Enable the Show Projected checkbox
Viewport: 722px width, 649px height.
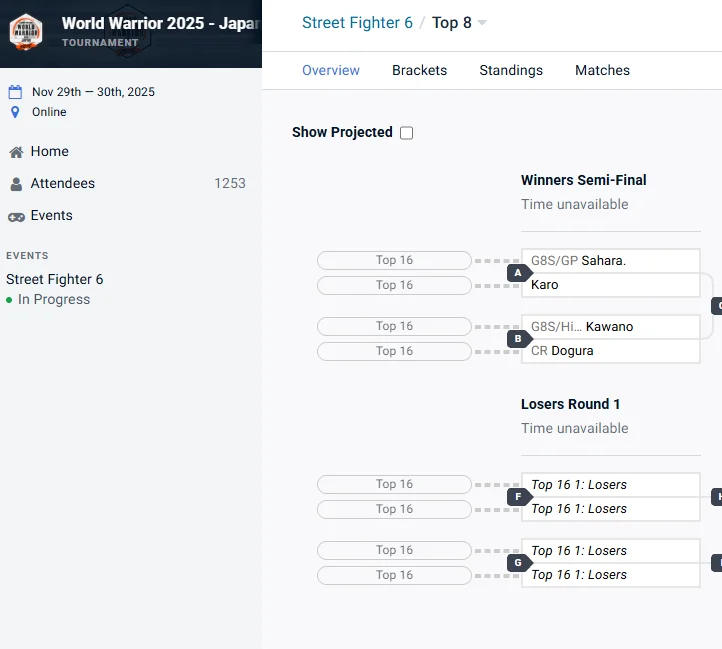[x=406, y=133]
